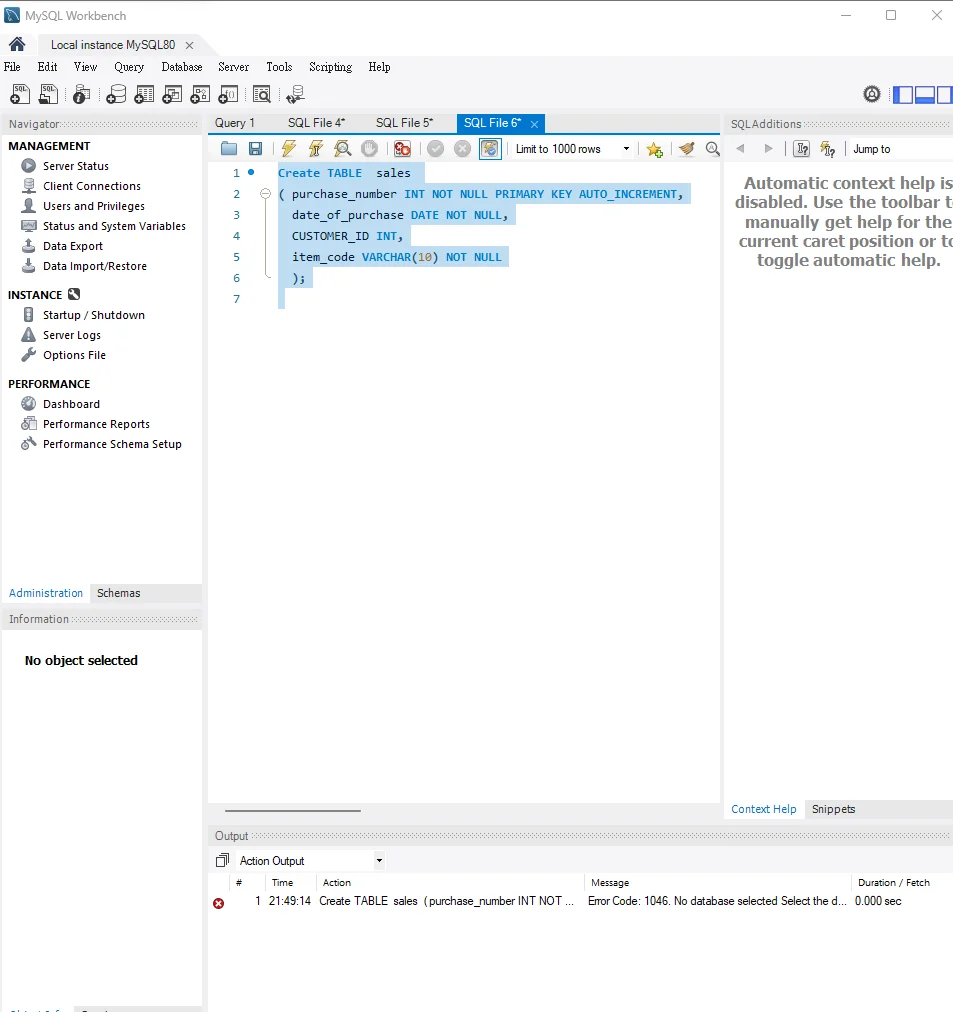Toggle left sidebar panel visibility
The width and height of the screenshot is (953, 1012).
coord(903,94)
